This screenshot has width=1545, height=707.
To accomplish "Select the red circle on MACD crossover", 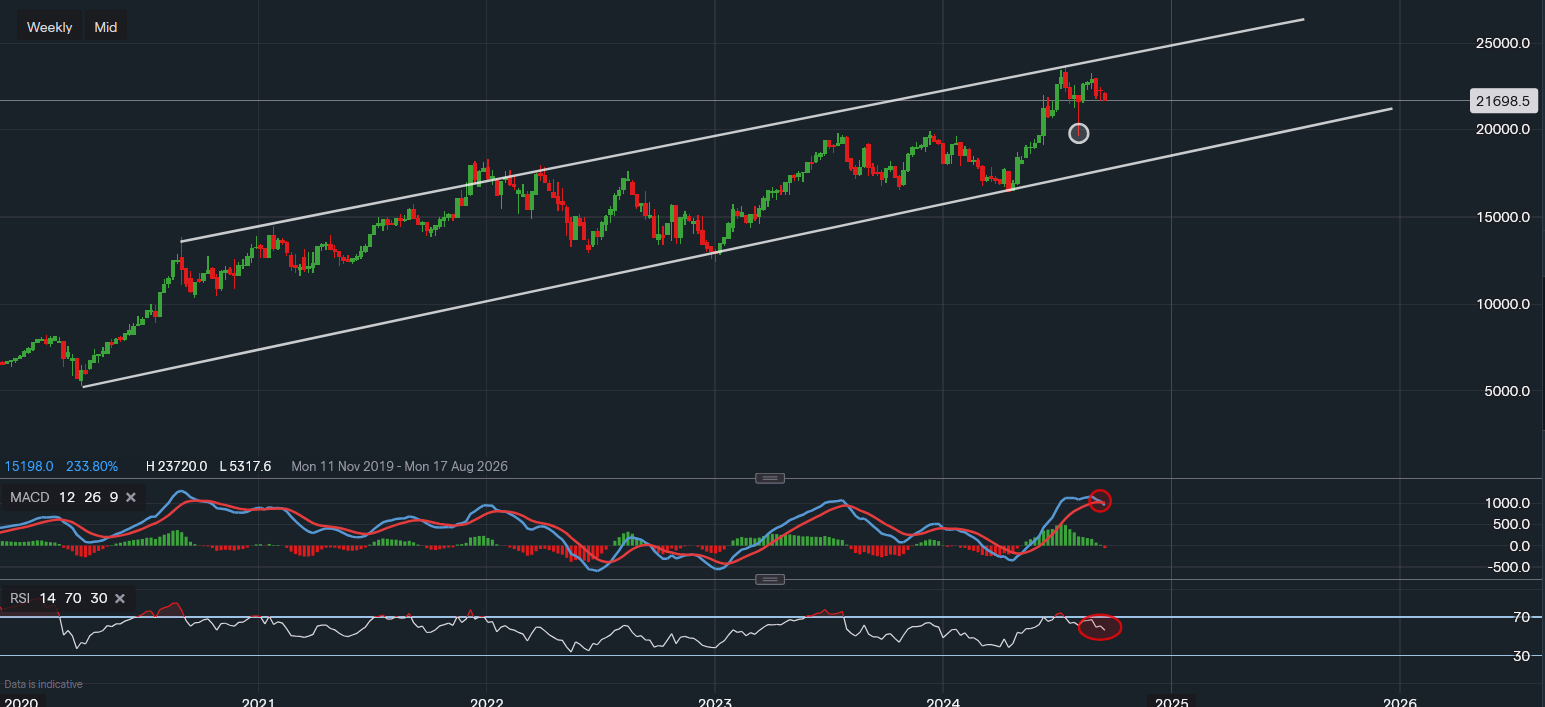I will [x=1099, y=501].
